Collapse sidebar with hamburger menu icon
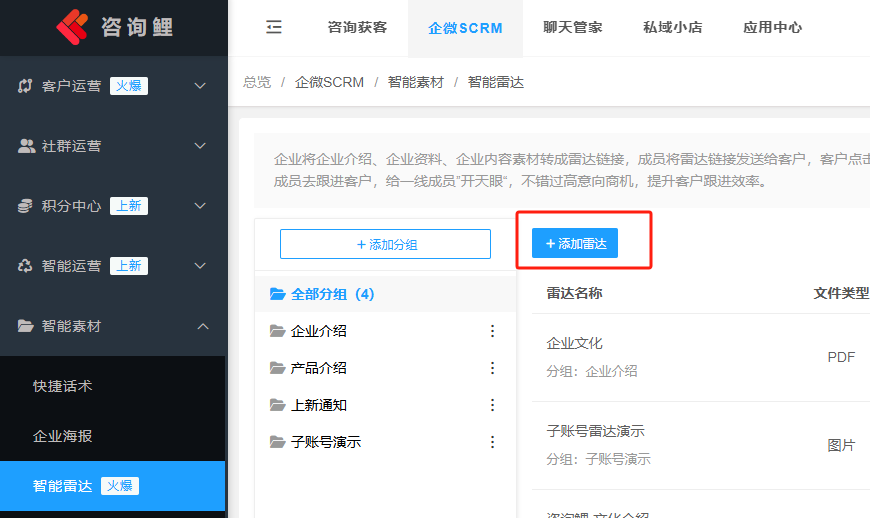 [x=274, y=27]
